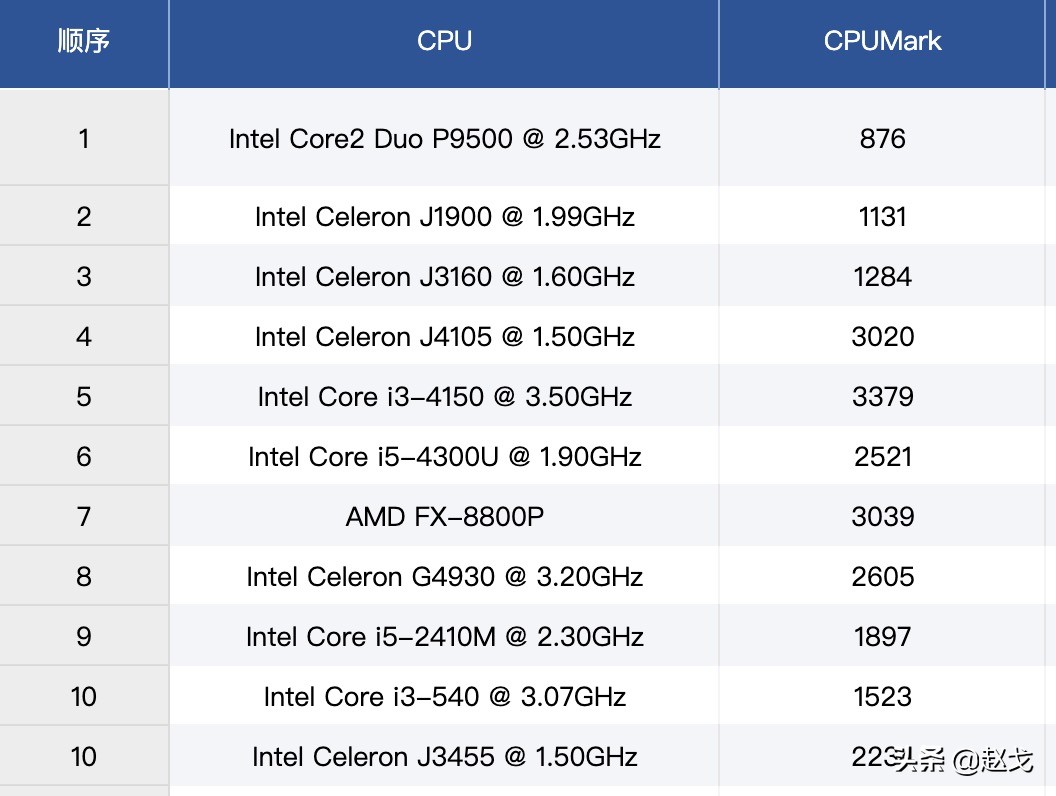Select the CPUMark value 1897
This screenshot has height=796, width=1056.
(882, 637)
